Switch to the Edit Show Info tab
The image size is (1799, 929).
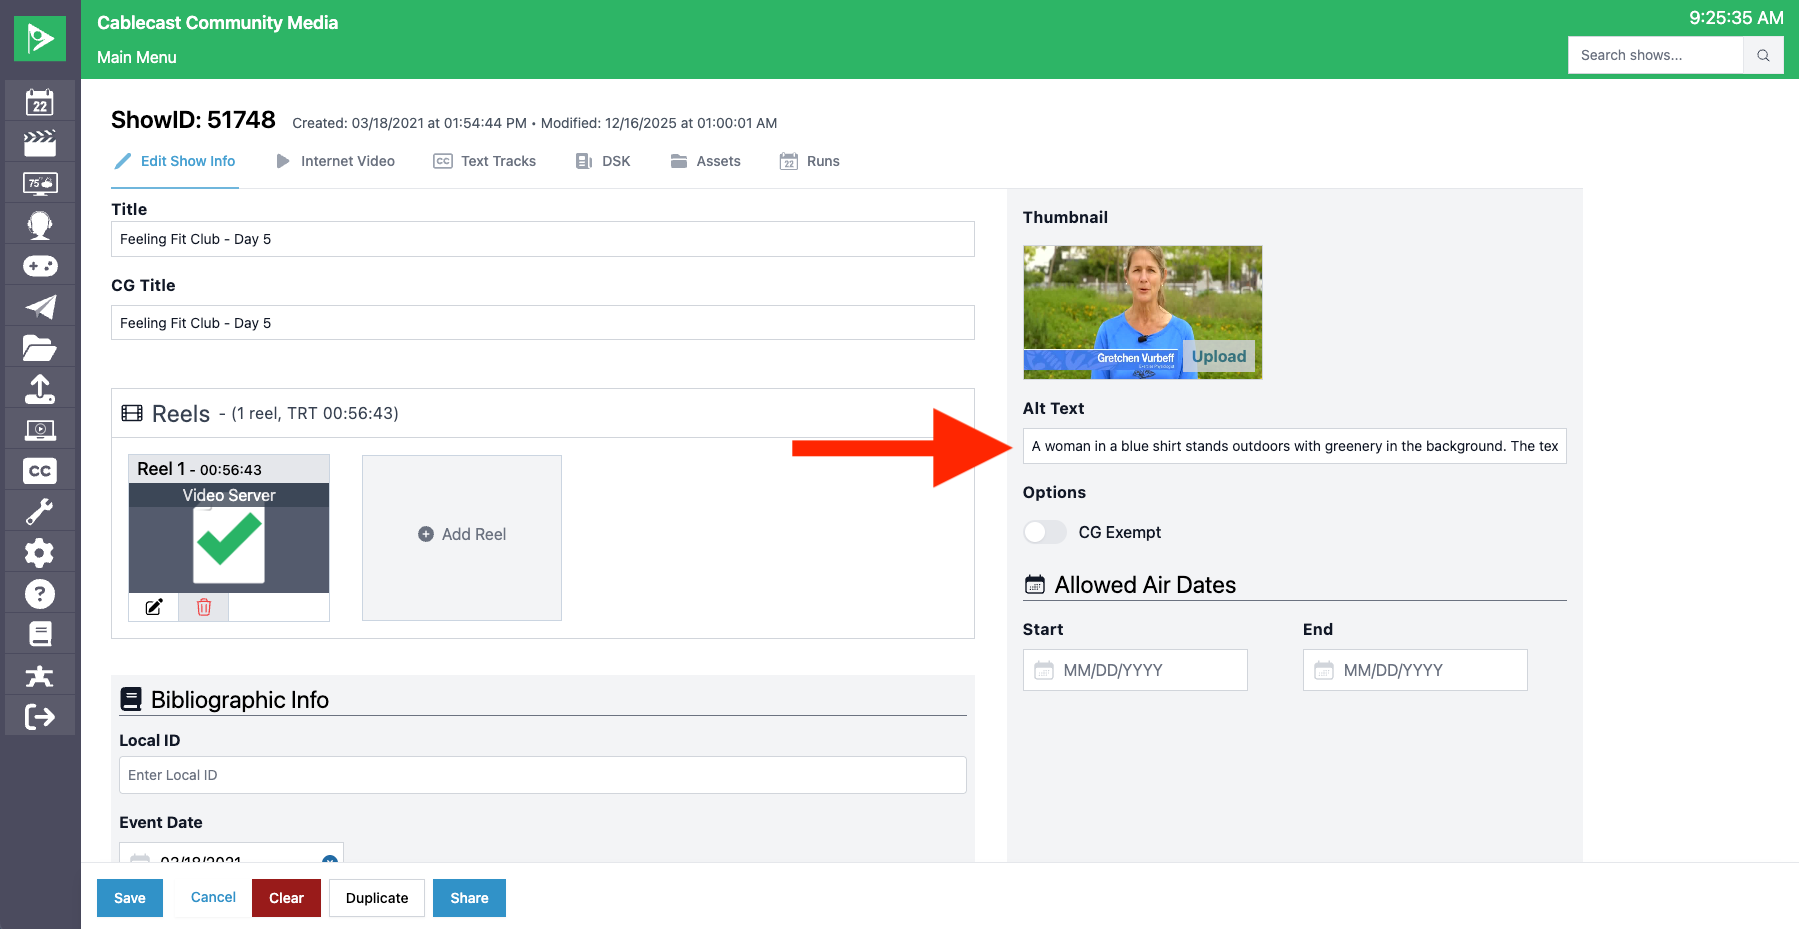(175, 161)
